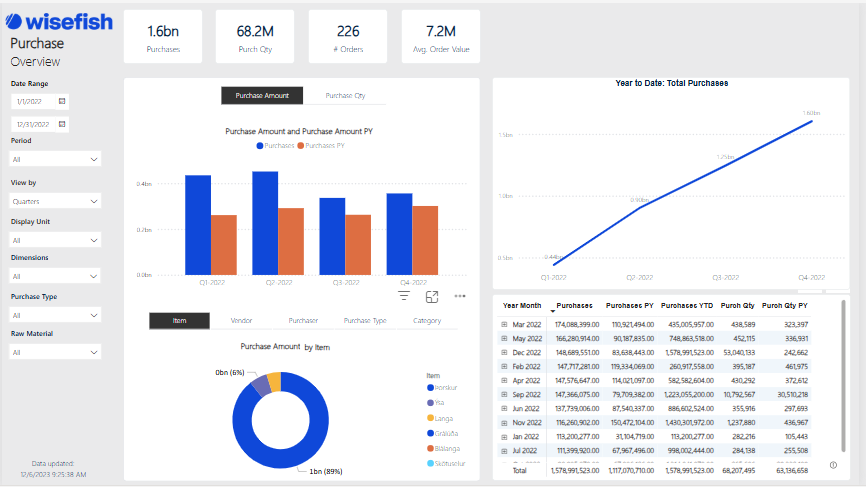Open the View by Quarters dropdown
This screenshot has width=866, height=487.
click(55, 201)
